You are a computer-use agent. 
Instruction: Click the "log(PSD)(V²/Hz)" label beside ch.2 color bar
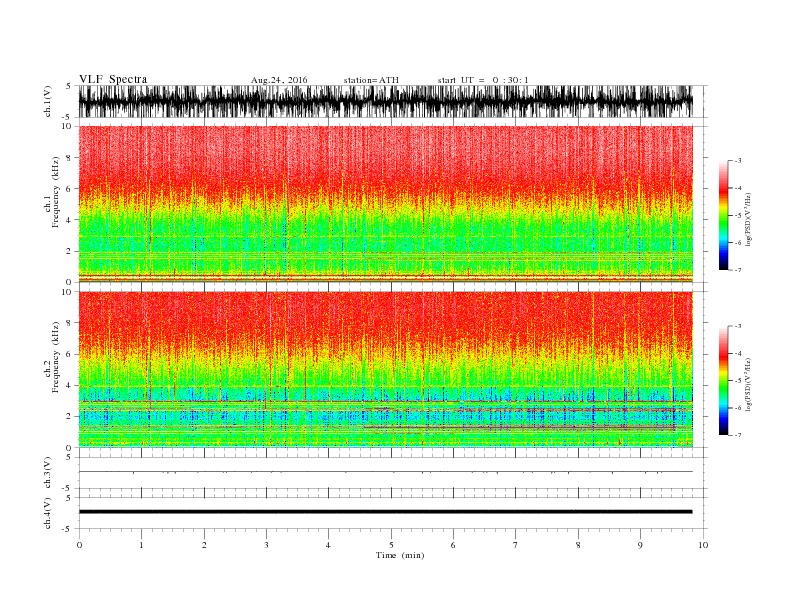[x=748, y=384]
